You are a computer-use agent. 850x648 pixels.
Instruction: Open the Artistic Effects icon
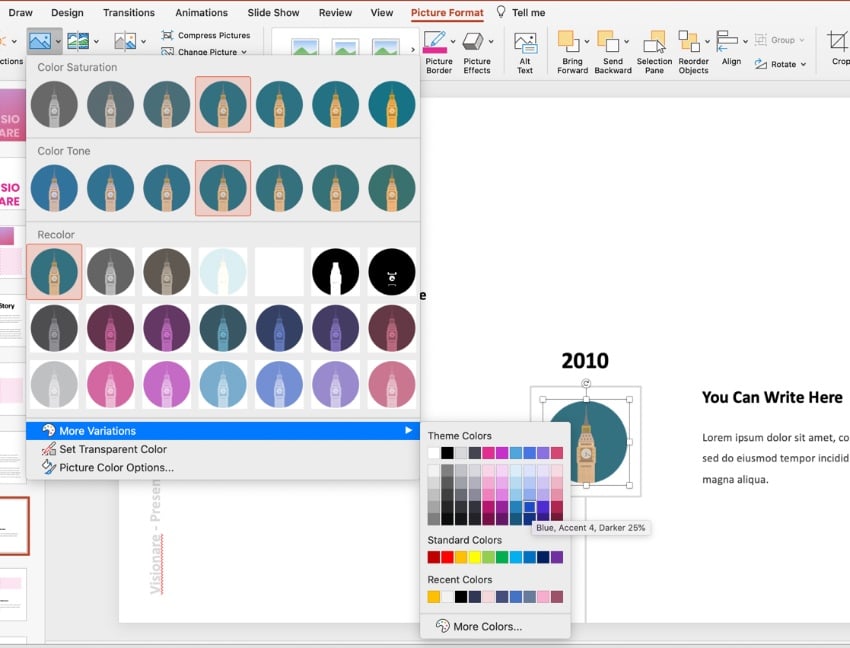click(78, 41)
